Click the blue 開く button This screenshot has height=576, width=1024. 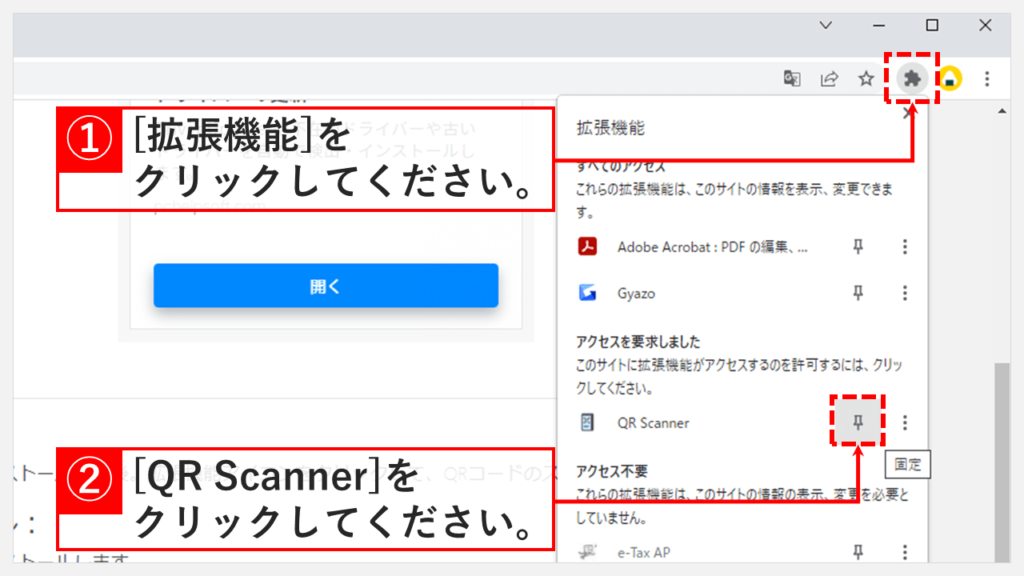click(x=325, y=286)
